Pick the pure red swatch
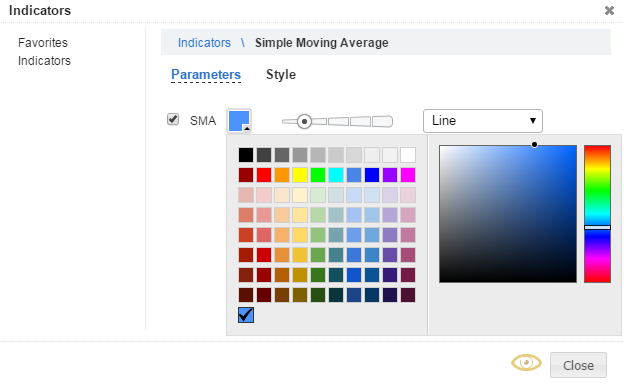The image size is (624, 391). coord(264,175)
